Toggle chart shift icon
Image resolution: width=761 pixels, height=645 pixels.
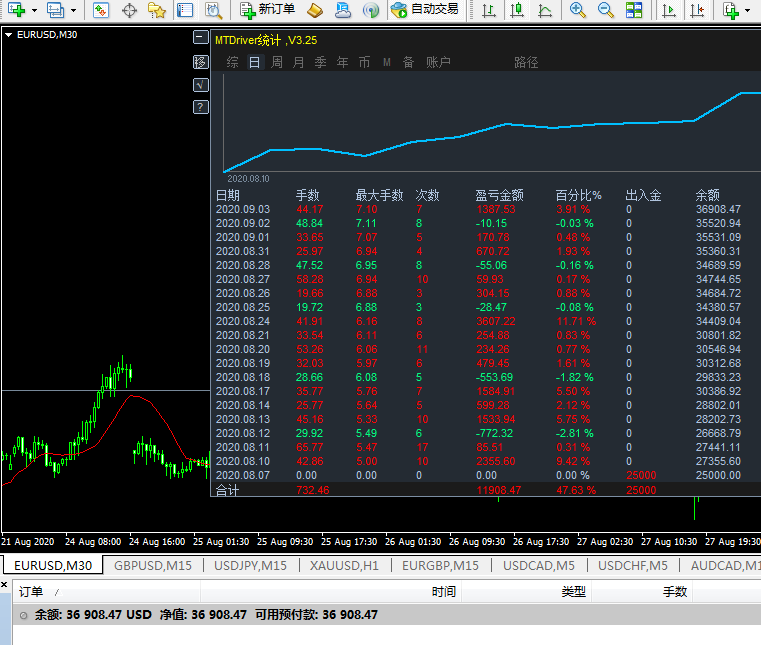697,10
